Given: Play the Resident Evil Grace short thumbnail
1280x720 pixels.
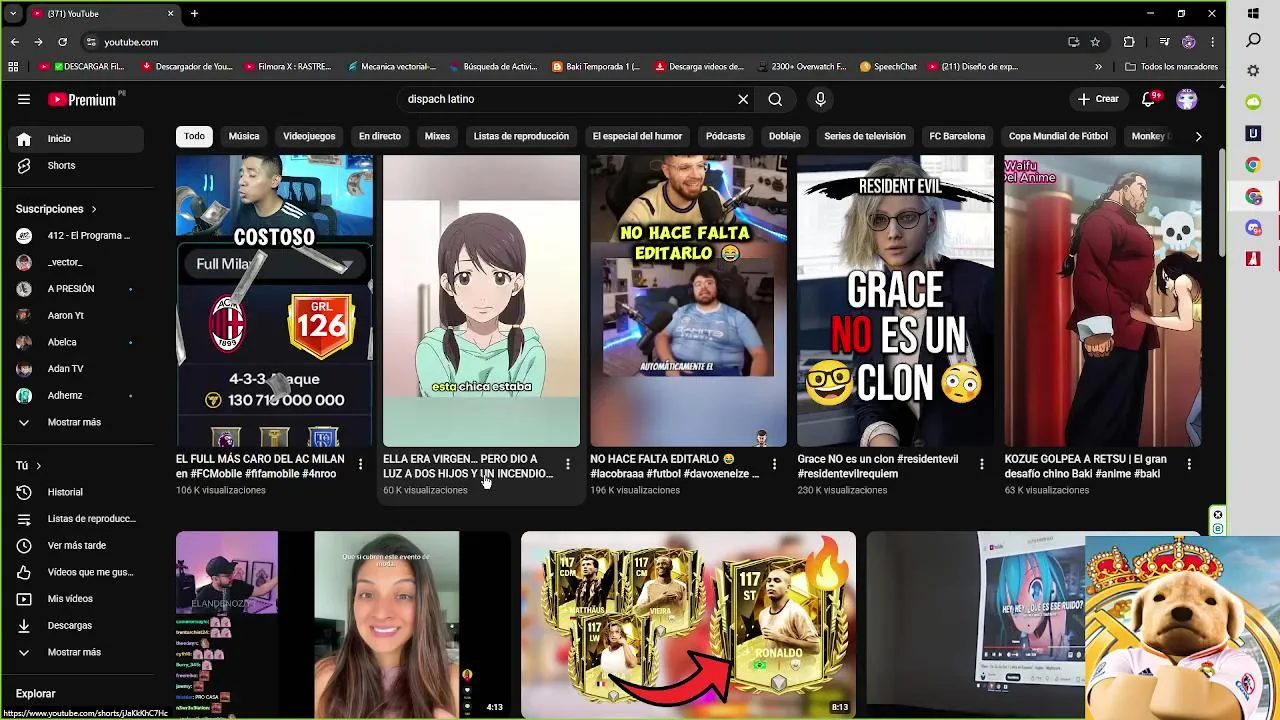Looking at the screenshot, I should [x=895, y=301].
